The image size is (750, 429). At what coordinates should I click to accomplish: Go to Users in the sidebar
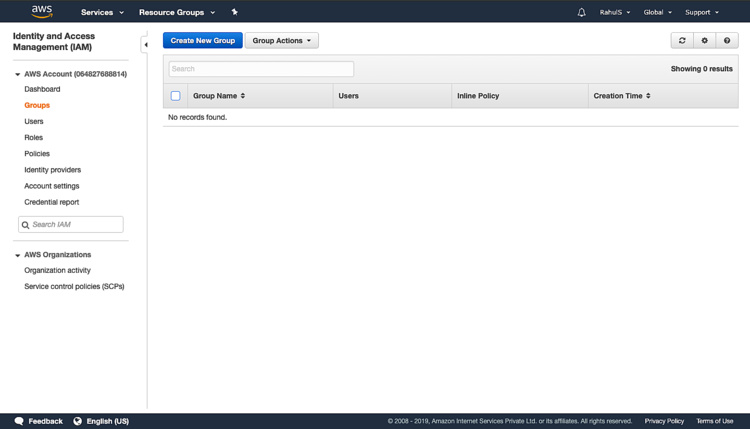[34, 121]
